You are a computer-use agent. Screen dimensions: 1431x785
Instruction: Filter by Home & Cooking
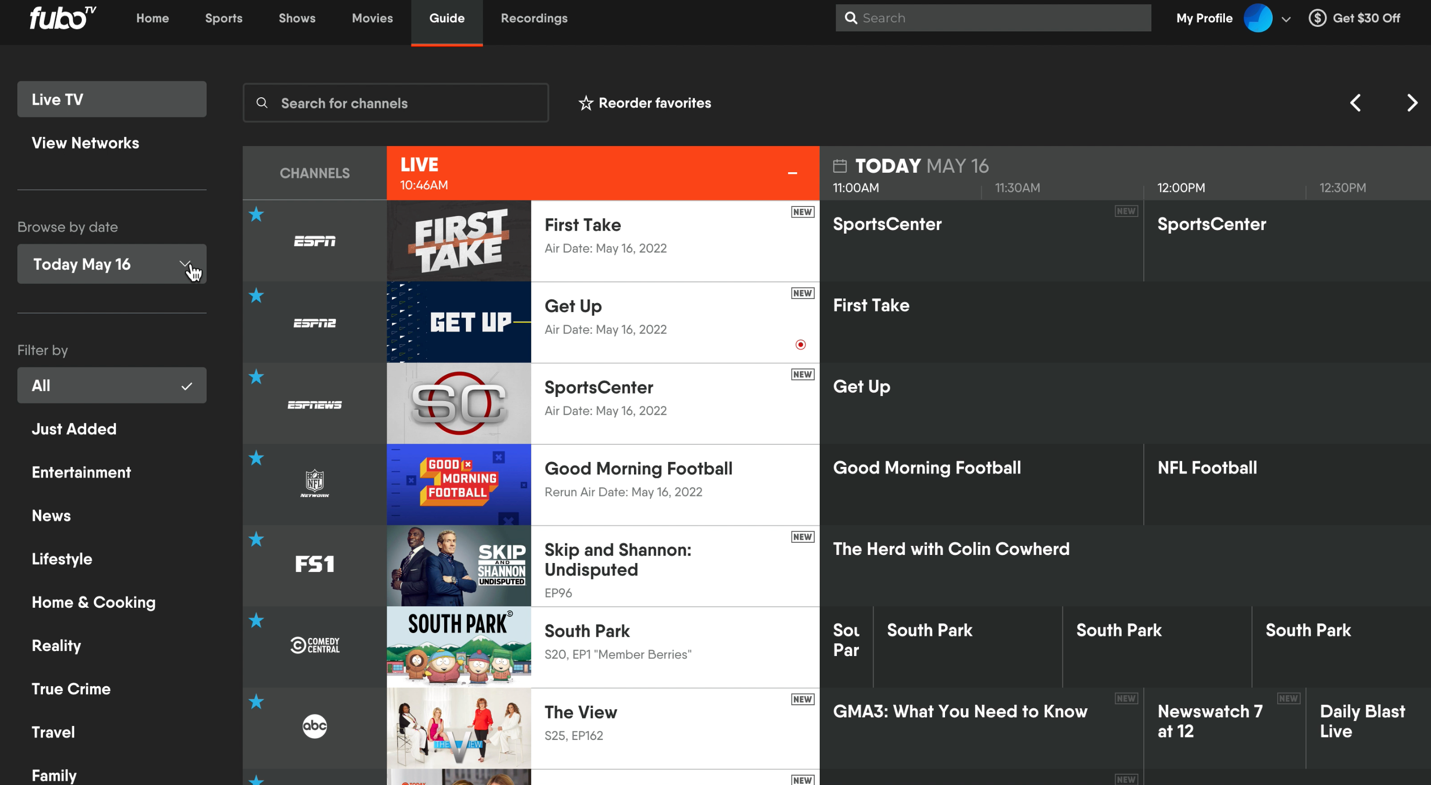pos(93,602)
